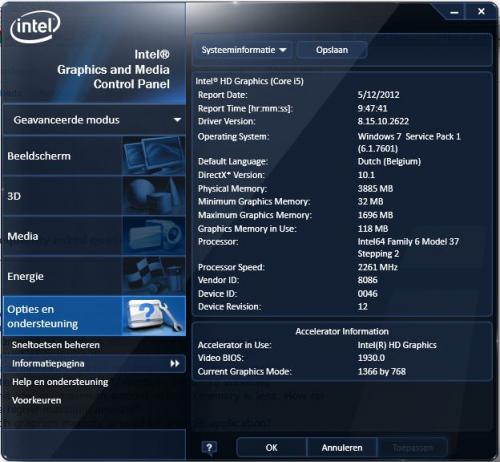Click the Opties en ondersteuning wrench icon
This screenshot has width=500, height=462.
154,316
